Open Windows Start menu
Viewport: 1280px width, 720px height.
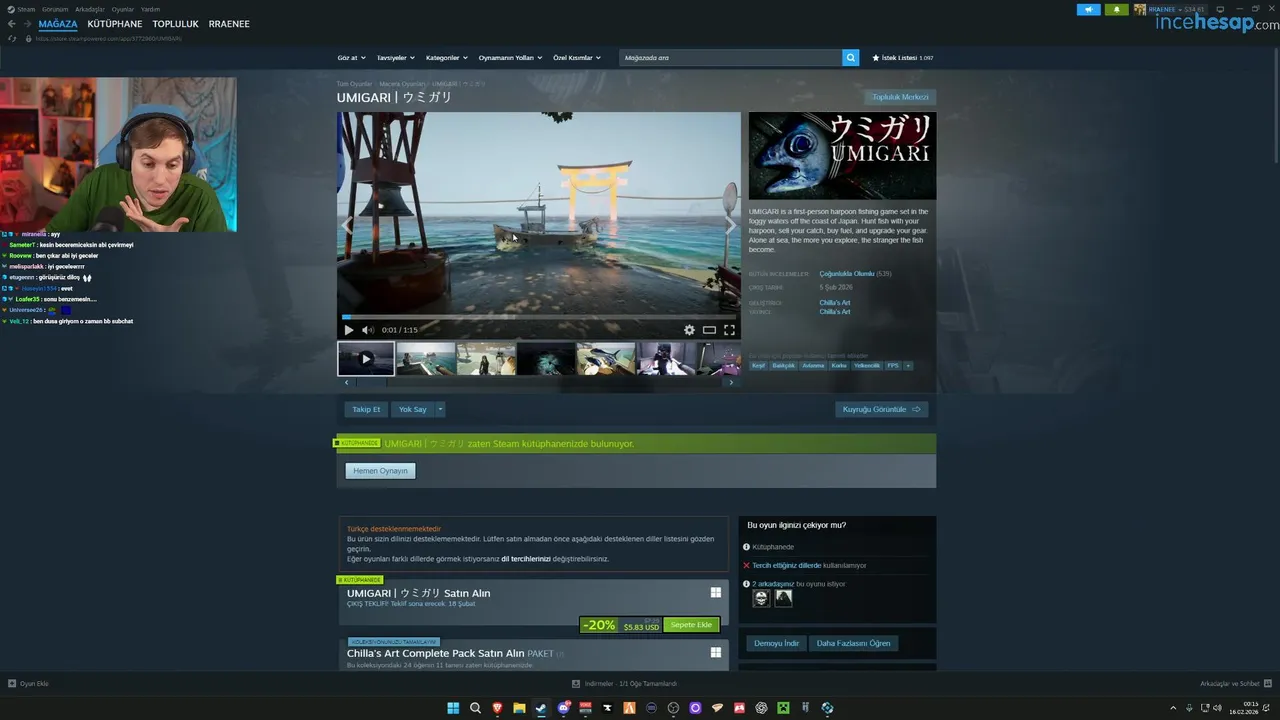click(x=453, y=708)
